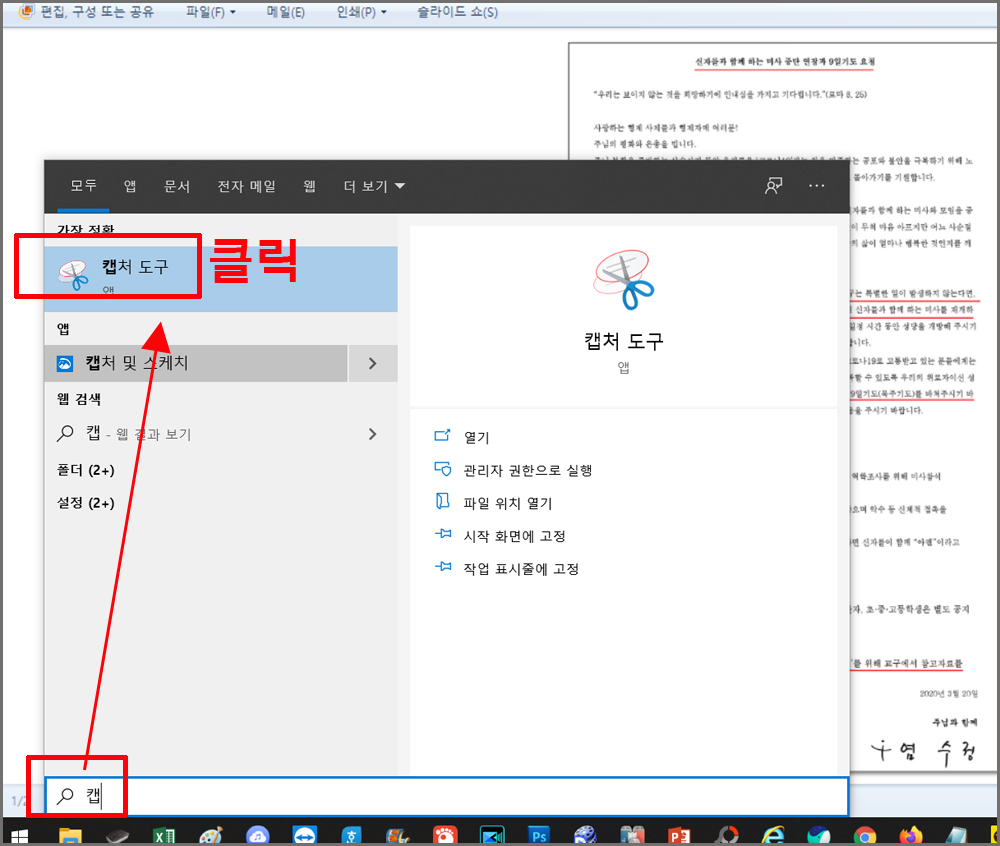
Task: Click the 가장 정확 section heading
Action: pos(85,229)
